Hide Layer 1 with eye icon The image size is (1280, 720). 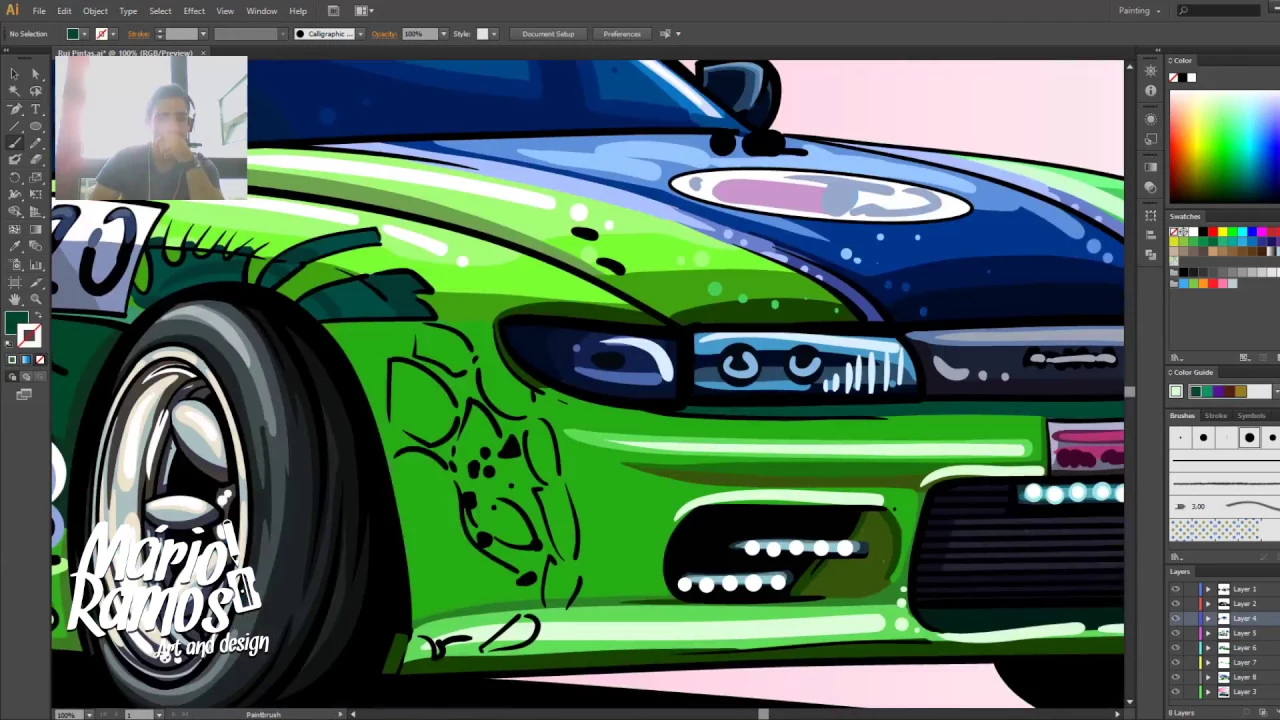point(1175,589)
